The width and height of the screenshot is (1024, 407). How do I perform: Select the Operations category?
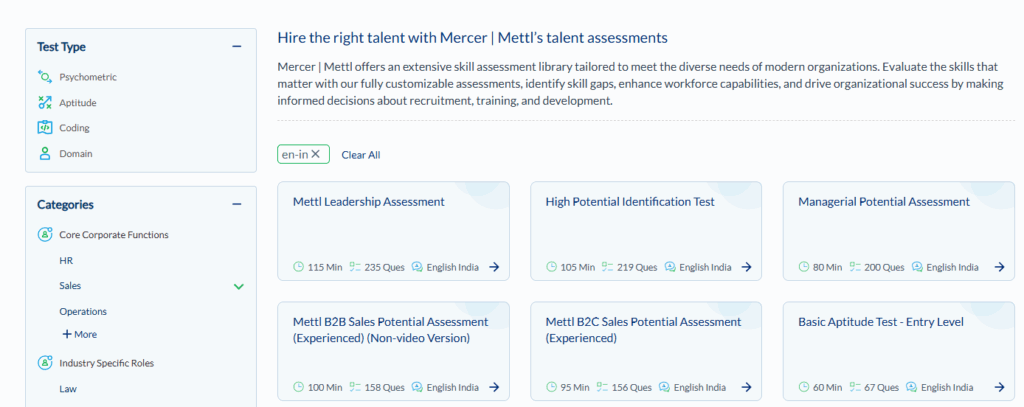(83, 312)
